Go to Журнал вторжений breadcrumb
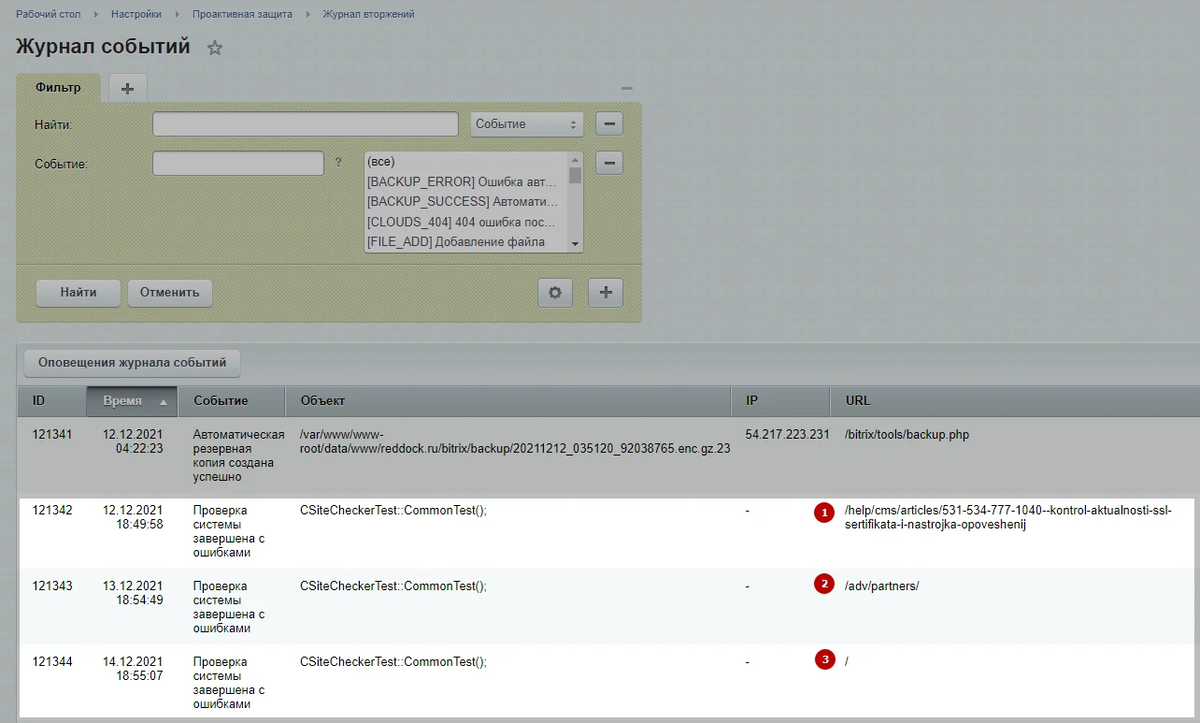 (x=368, y=14)
